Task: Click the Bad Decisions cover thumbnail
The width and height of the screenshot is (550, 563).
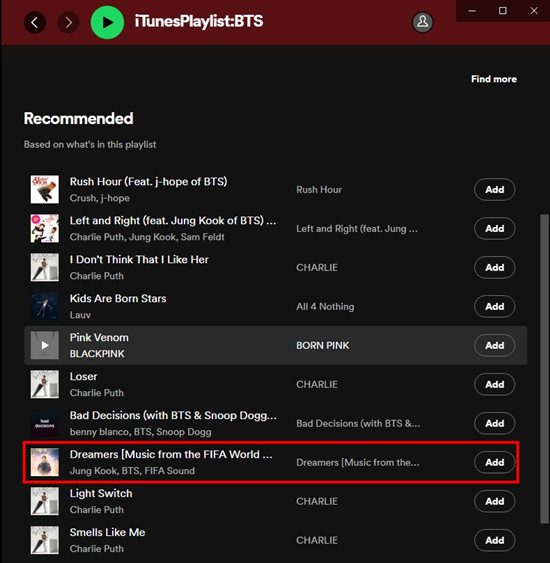Action: (45, 423)
